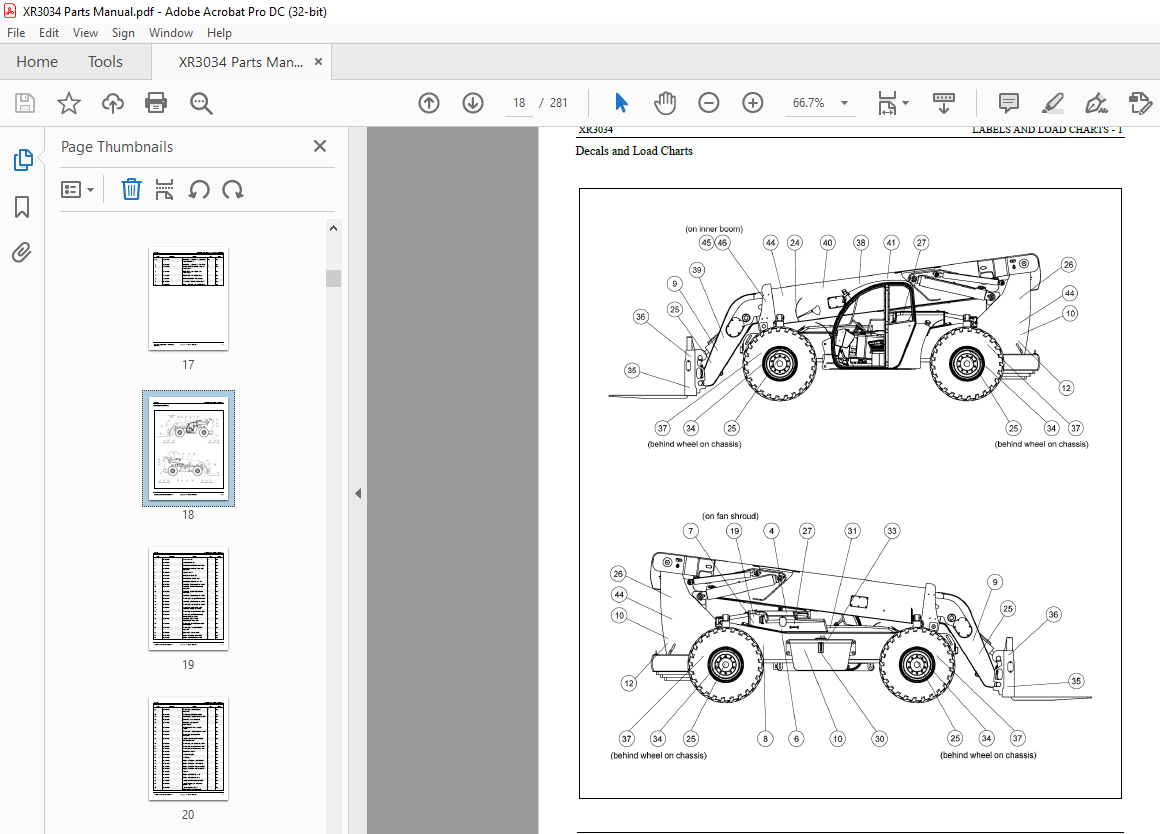This screenshot has width=1160, height=834.
Task: Click the thumbnails scrollbar up arrow
Action: [x=334, y=228]
